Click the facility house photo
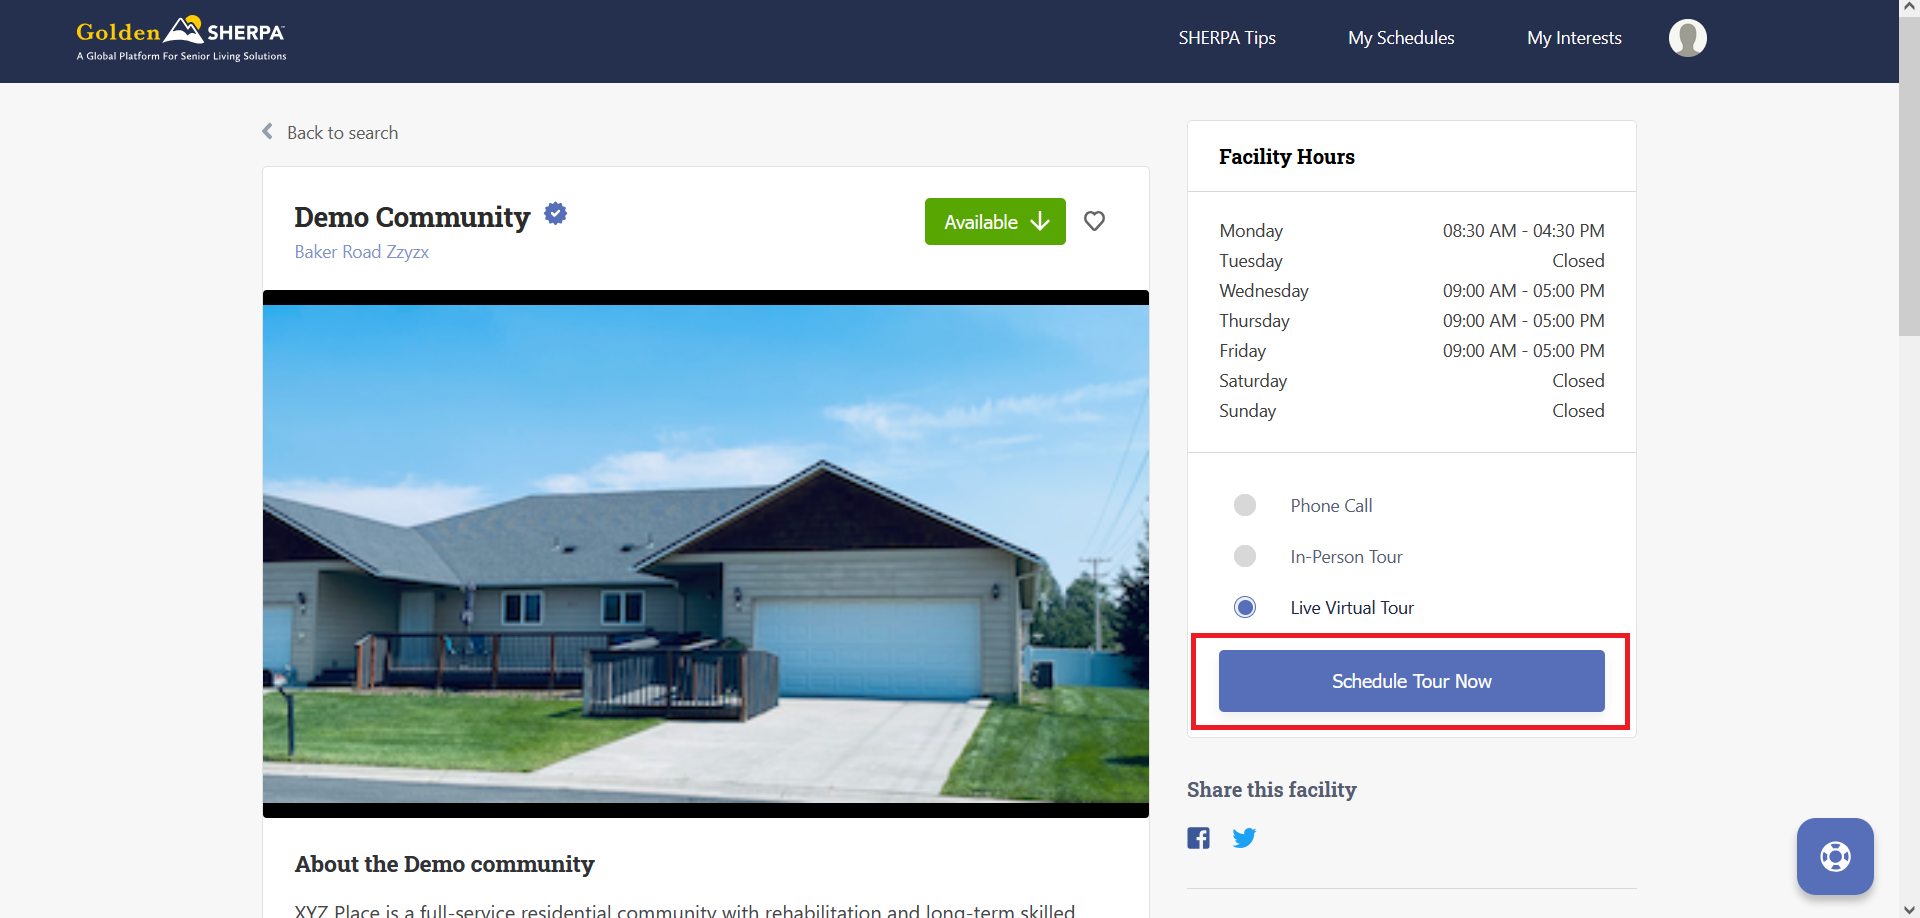 point(706,554)
